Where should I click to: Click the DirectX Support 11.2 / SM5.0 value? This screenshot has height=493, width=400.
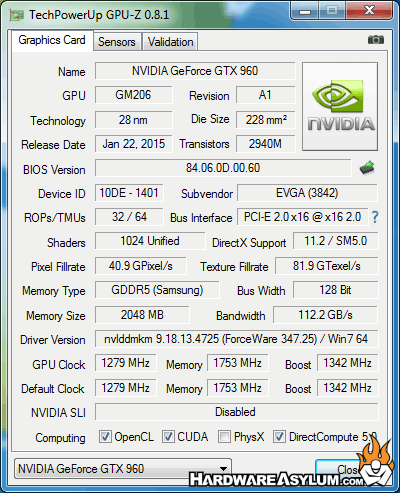point(335,241)
